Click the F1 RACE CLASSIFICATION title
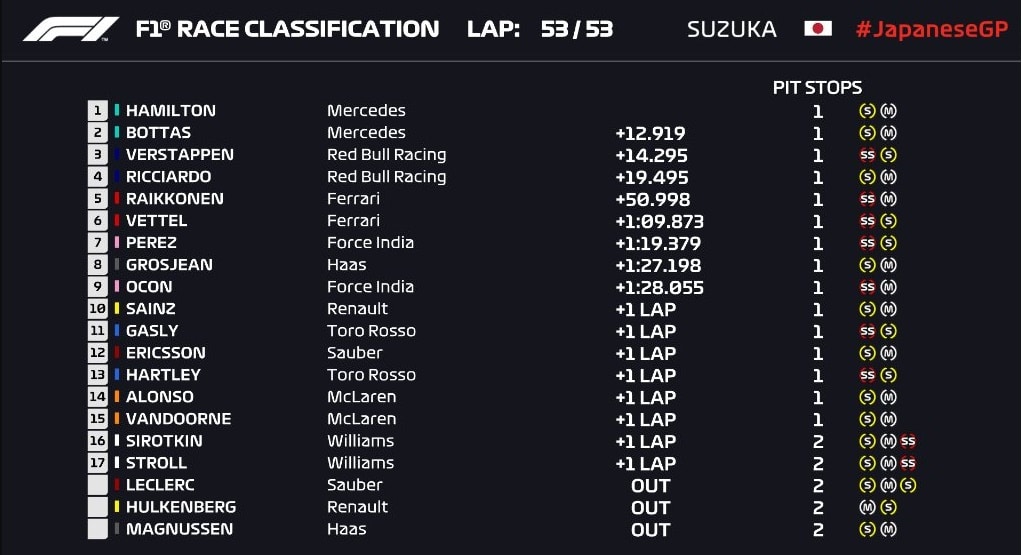 pyautogui.click(x=287, y=29)
